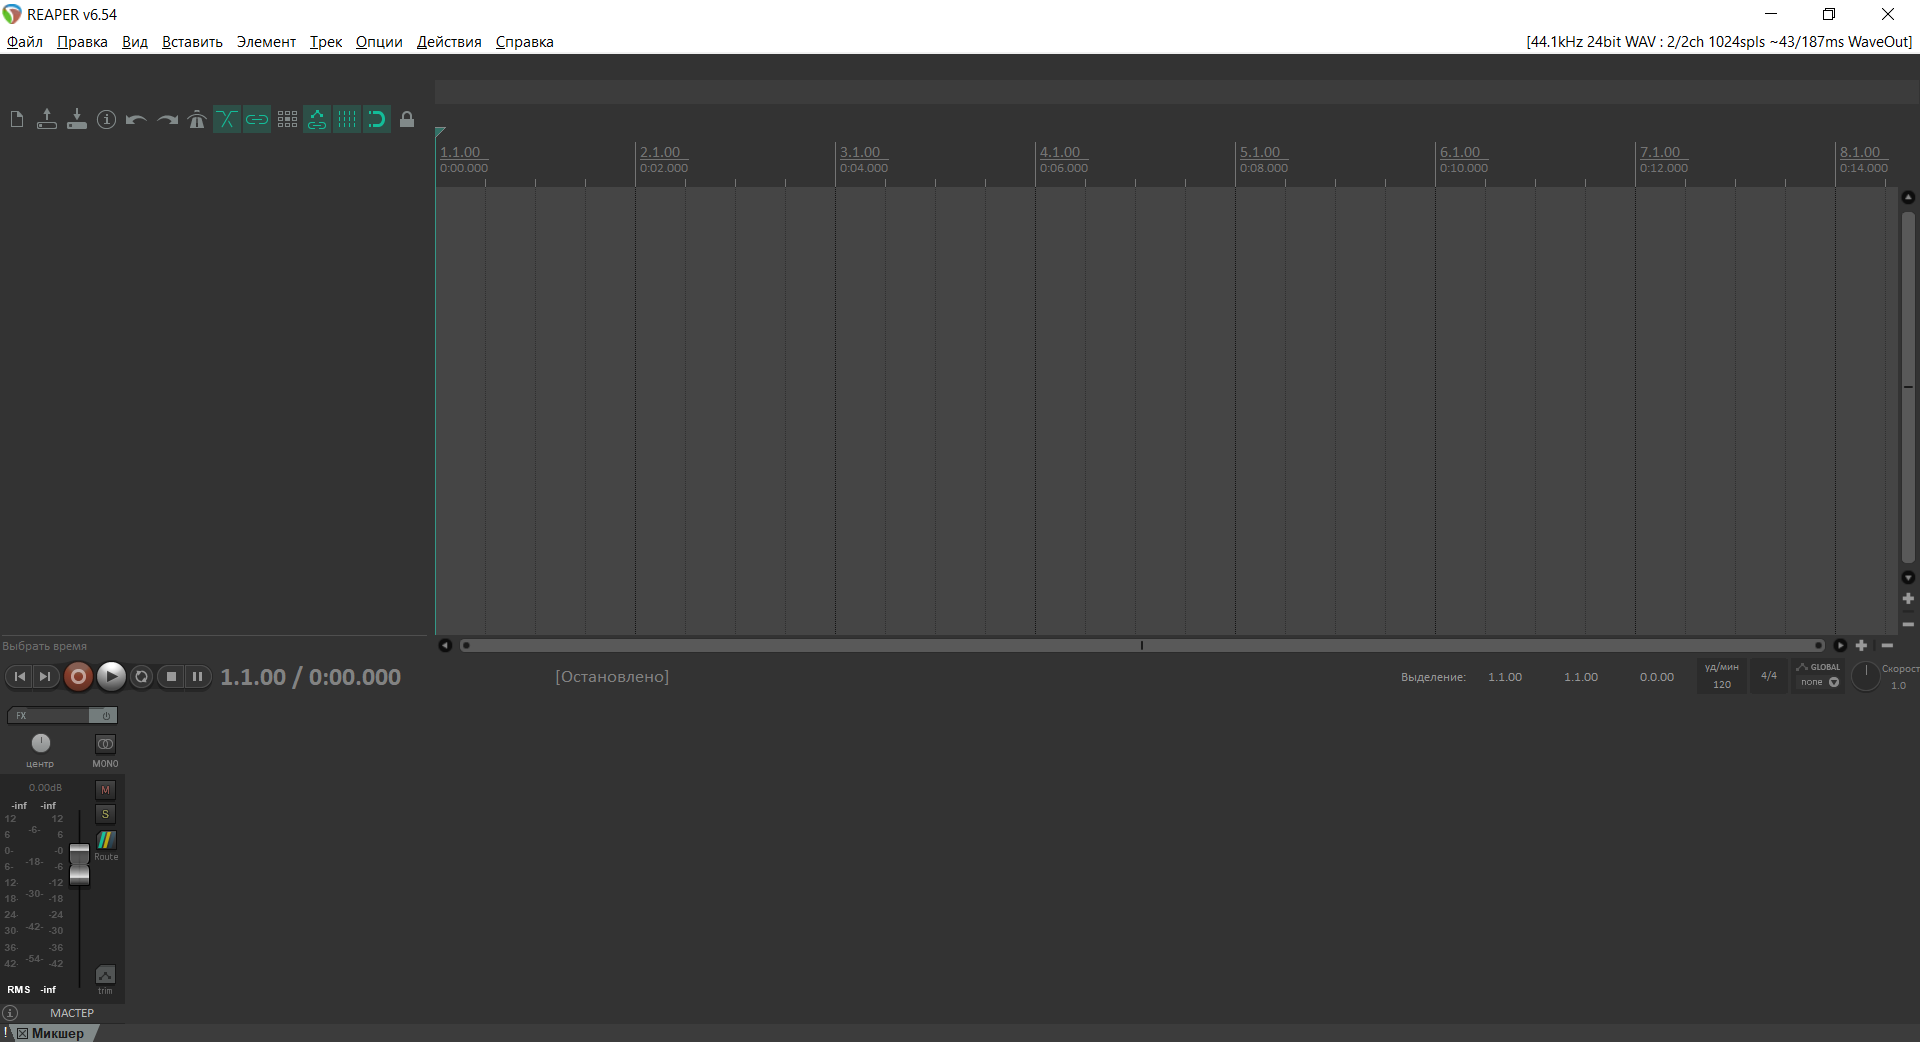Click the 4/4 time signature field
The image size is (1920, 1042).
1769,676
